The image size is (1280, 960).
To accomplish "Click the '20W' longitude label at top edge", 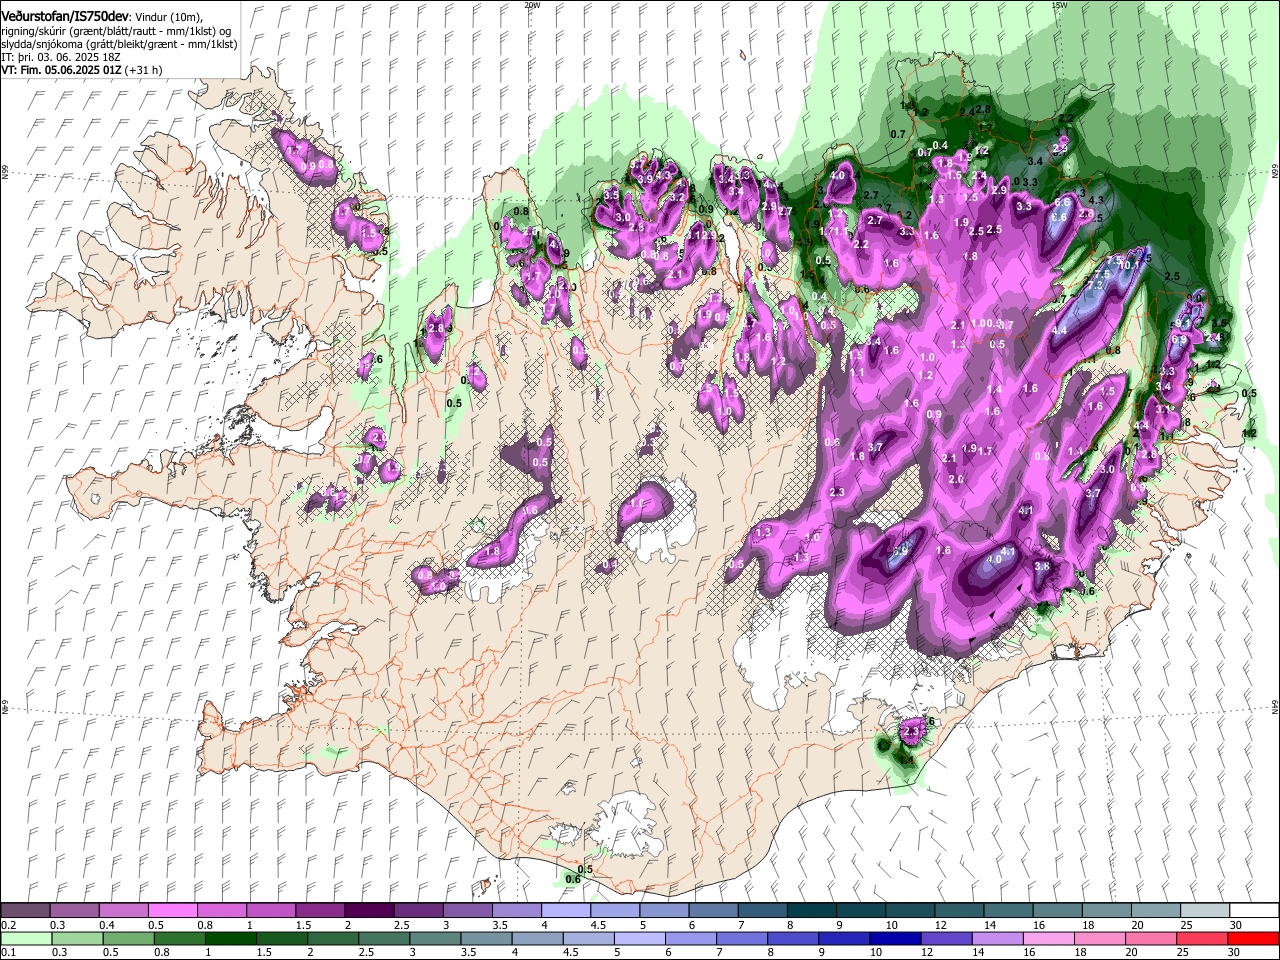I will 532,4.
